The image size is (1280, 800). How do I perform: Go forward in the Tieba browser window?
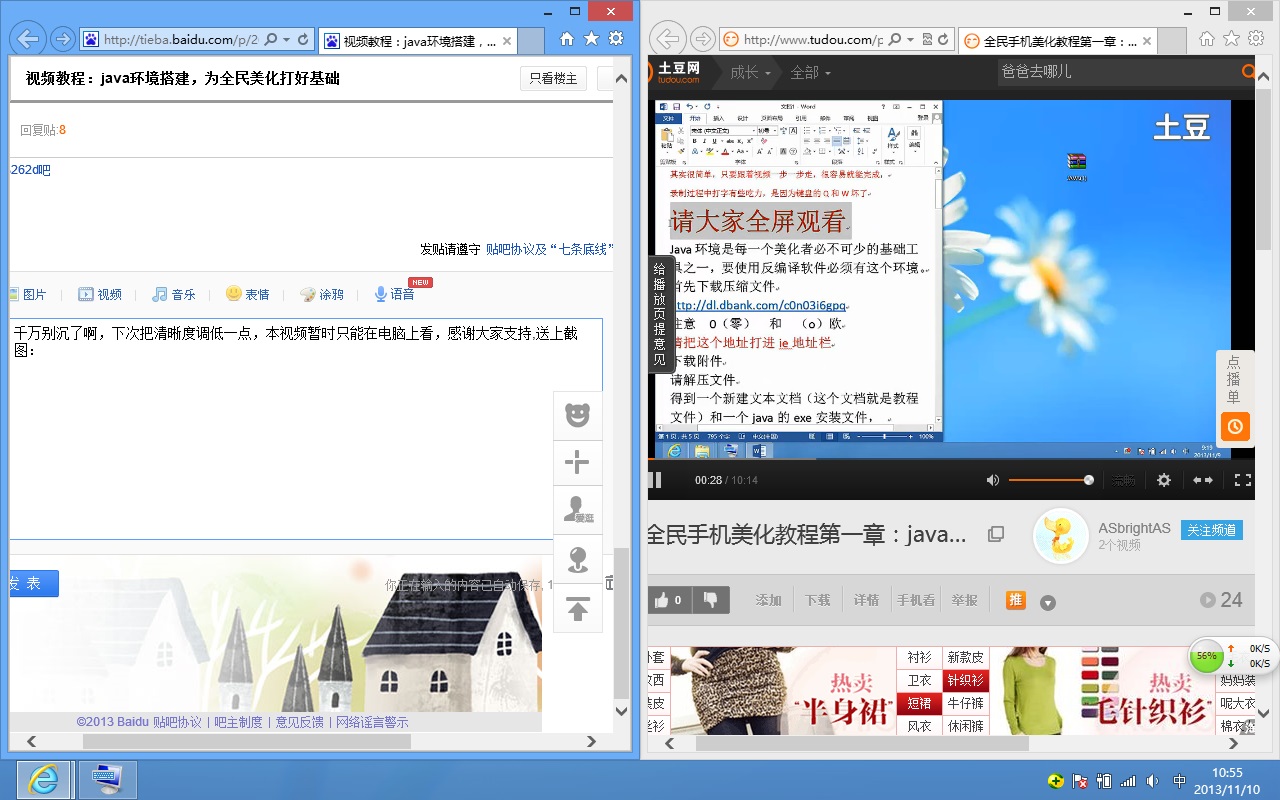62,40
